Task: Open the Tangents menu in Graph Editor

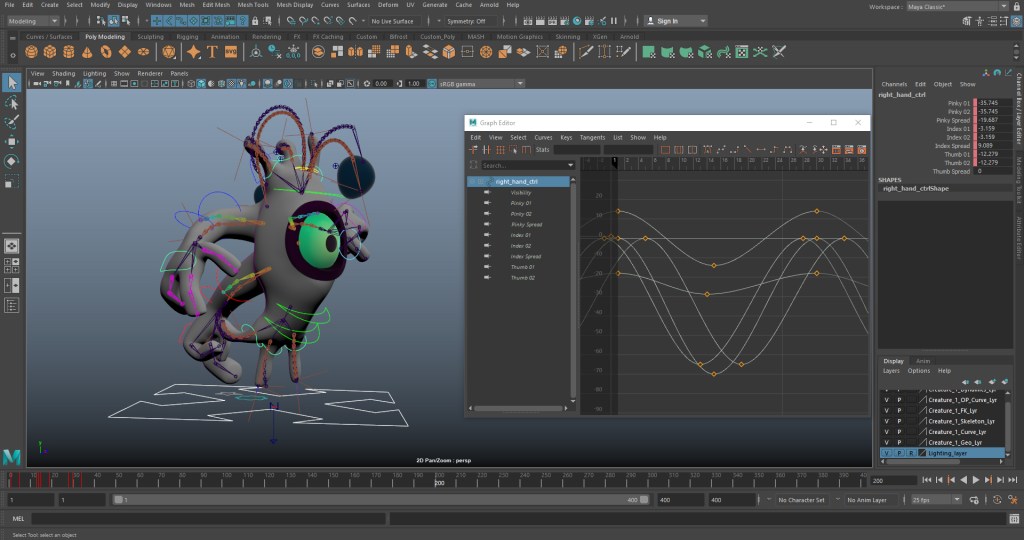Action: pyautogui.click(x=592, y=137)
